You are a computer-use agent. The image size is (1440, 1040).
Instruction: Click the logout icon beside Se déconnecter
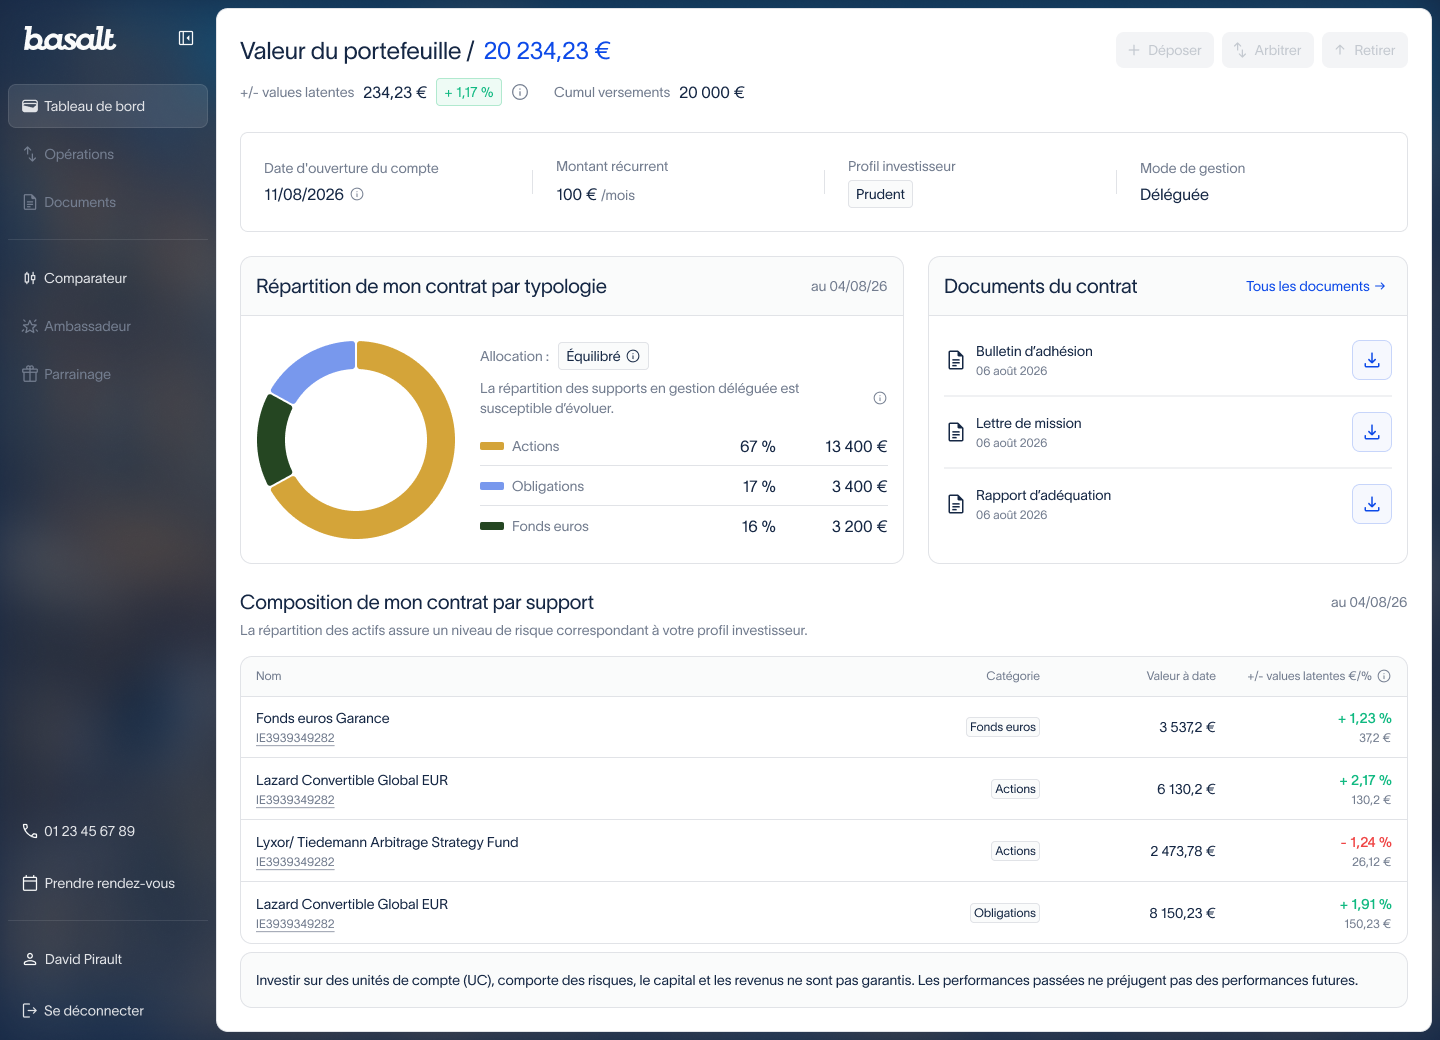30,1011
